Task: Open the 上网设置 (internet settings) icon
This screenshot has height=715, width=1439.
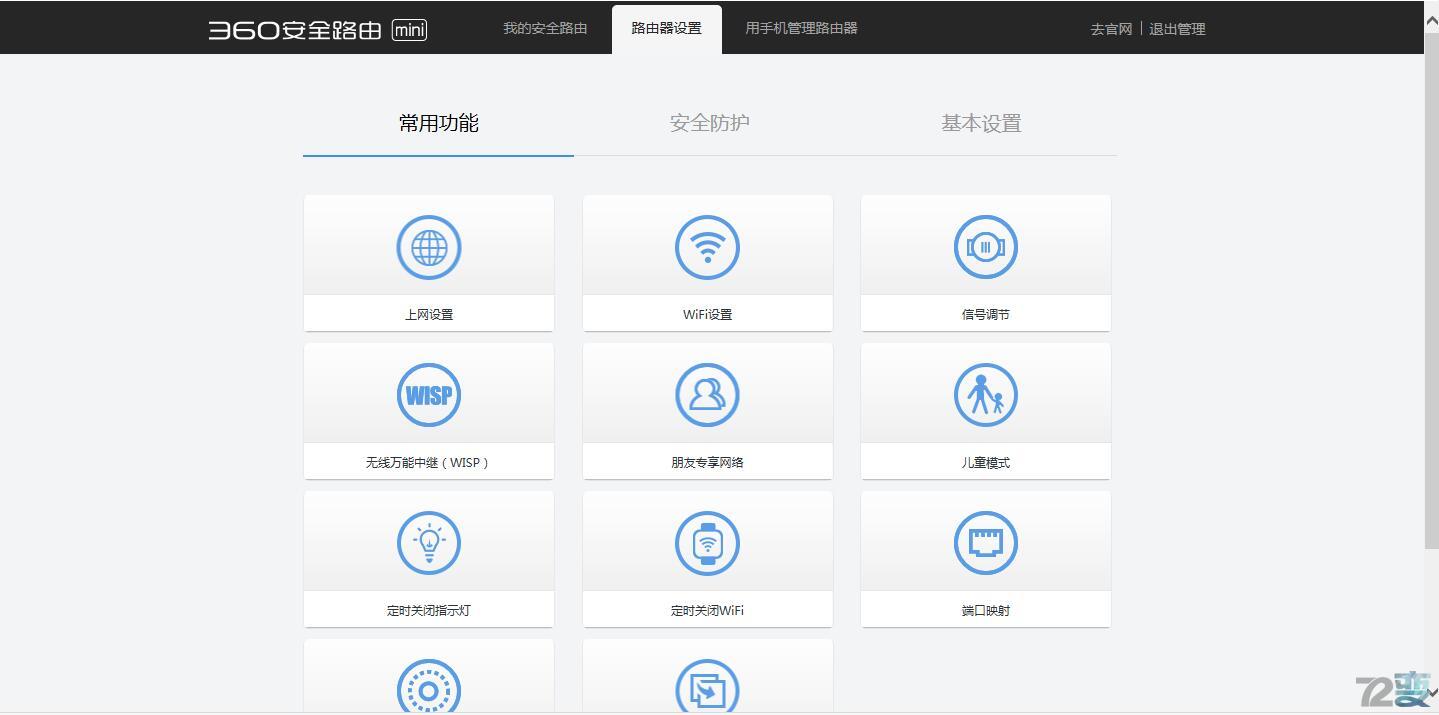Action: [x=428, y=246]
